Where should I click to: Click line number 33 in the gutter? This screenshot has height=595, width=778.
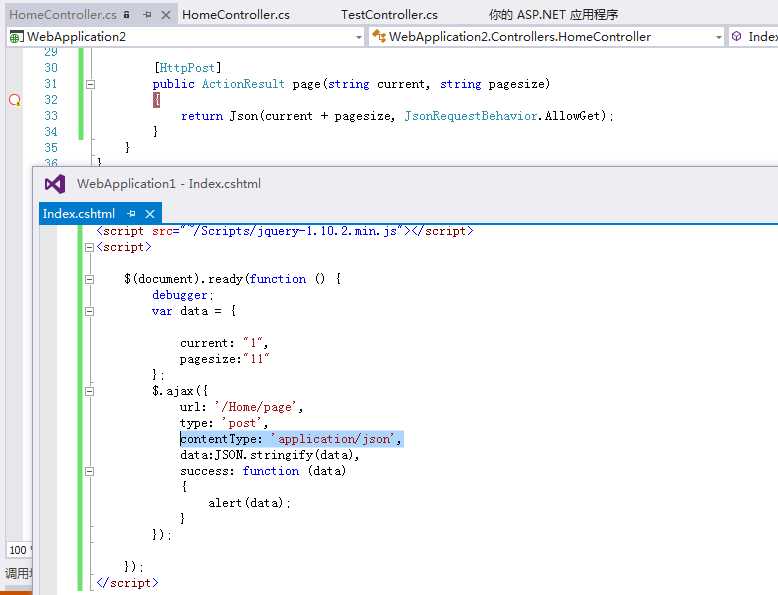tap(51, 116)
